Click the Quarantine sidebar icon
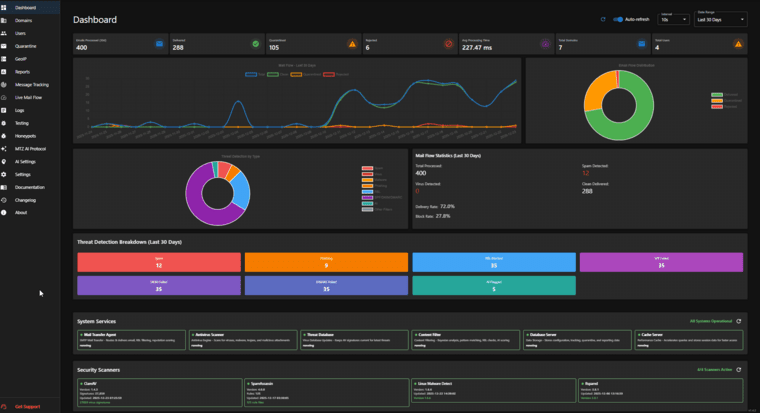 pyautogui.click(x=4, y=46)
